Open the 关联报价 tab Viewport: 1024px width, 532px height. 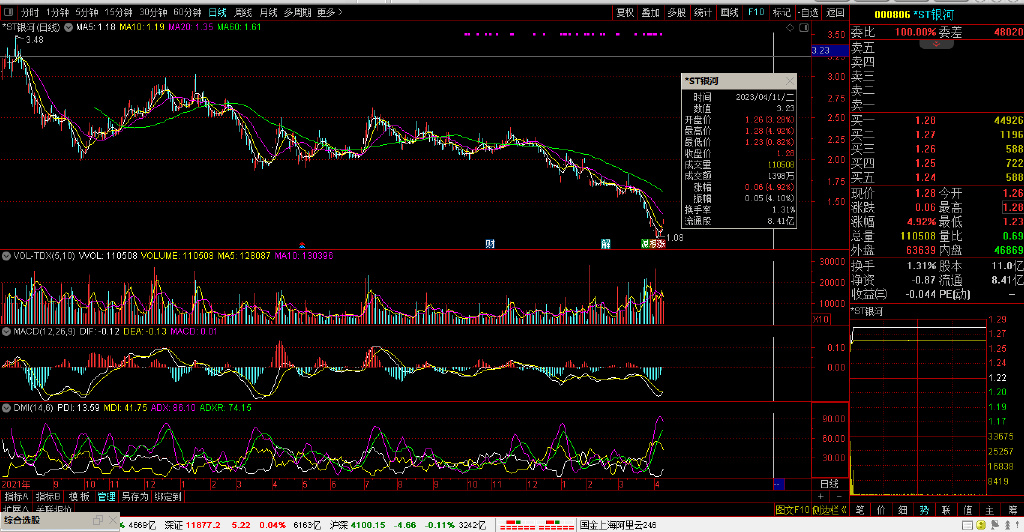coord(54,509)
